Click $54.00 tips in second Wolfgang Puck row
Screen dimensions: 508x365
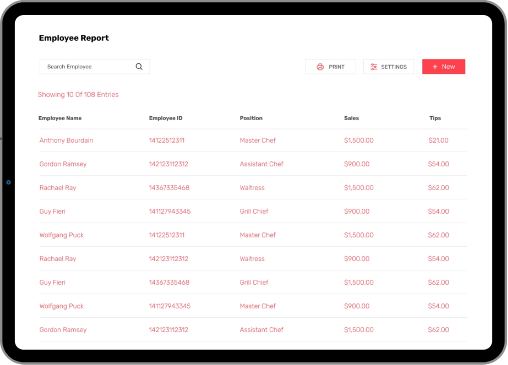tap(438, 306)
